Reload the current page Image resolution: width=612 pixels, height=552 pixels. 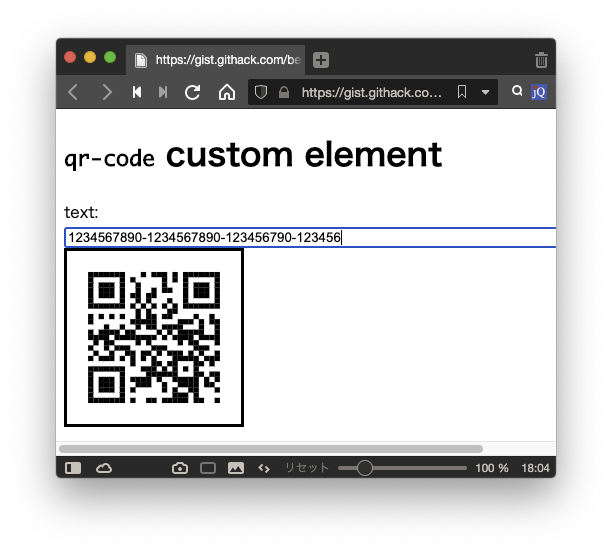[x=193, y=92]
